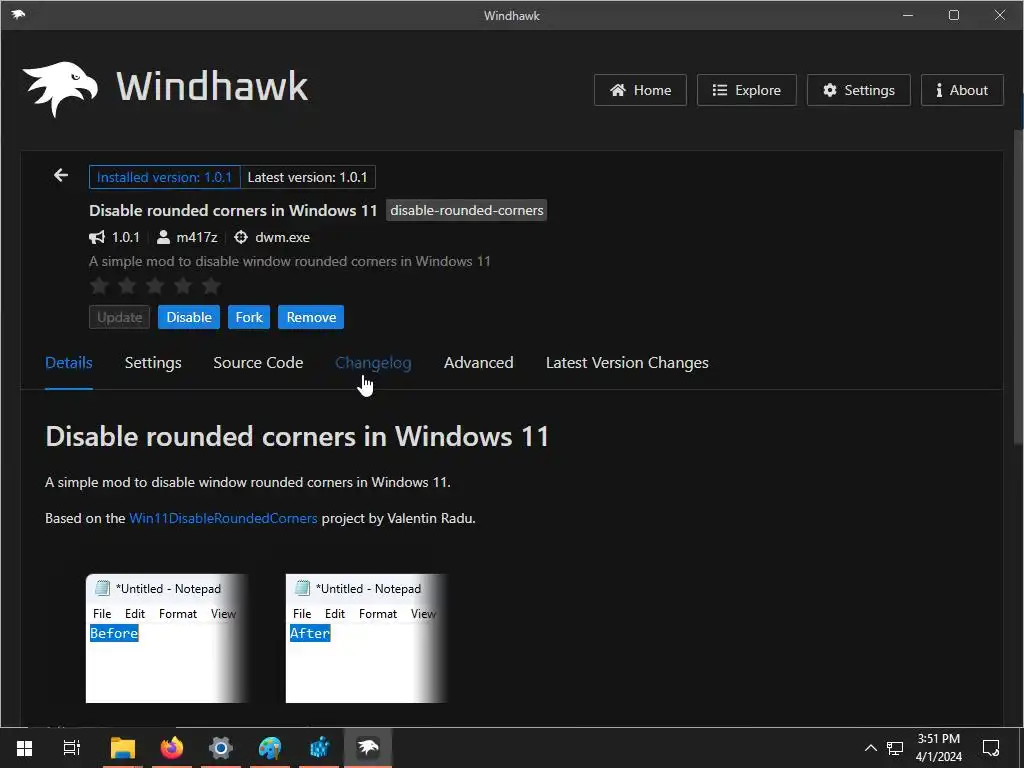Open Firefox from the taskbar
The image size is (1024, 768).
(x=172, y=748)
